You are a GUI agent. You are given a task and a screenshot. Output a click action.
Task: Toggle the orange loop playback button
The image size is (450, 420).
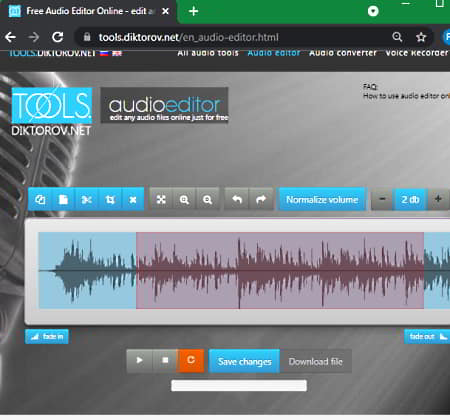click(191, 361)
